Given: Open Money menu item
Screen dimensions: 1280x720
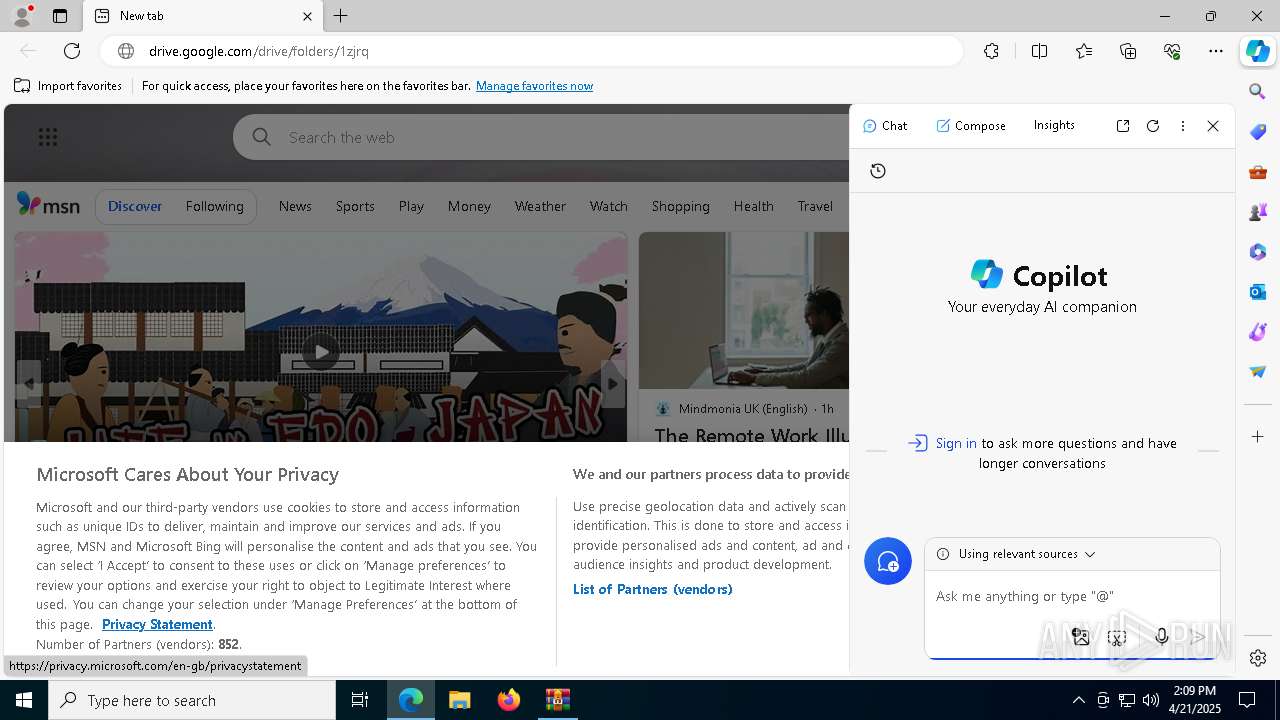Looking at the screenshot, I should (x=469, y=206).
